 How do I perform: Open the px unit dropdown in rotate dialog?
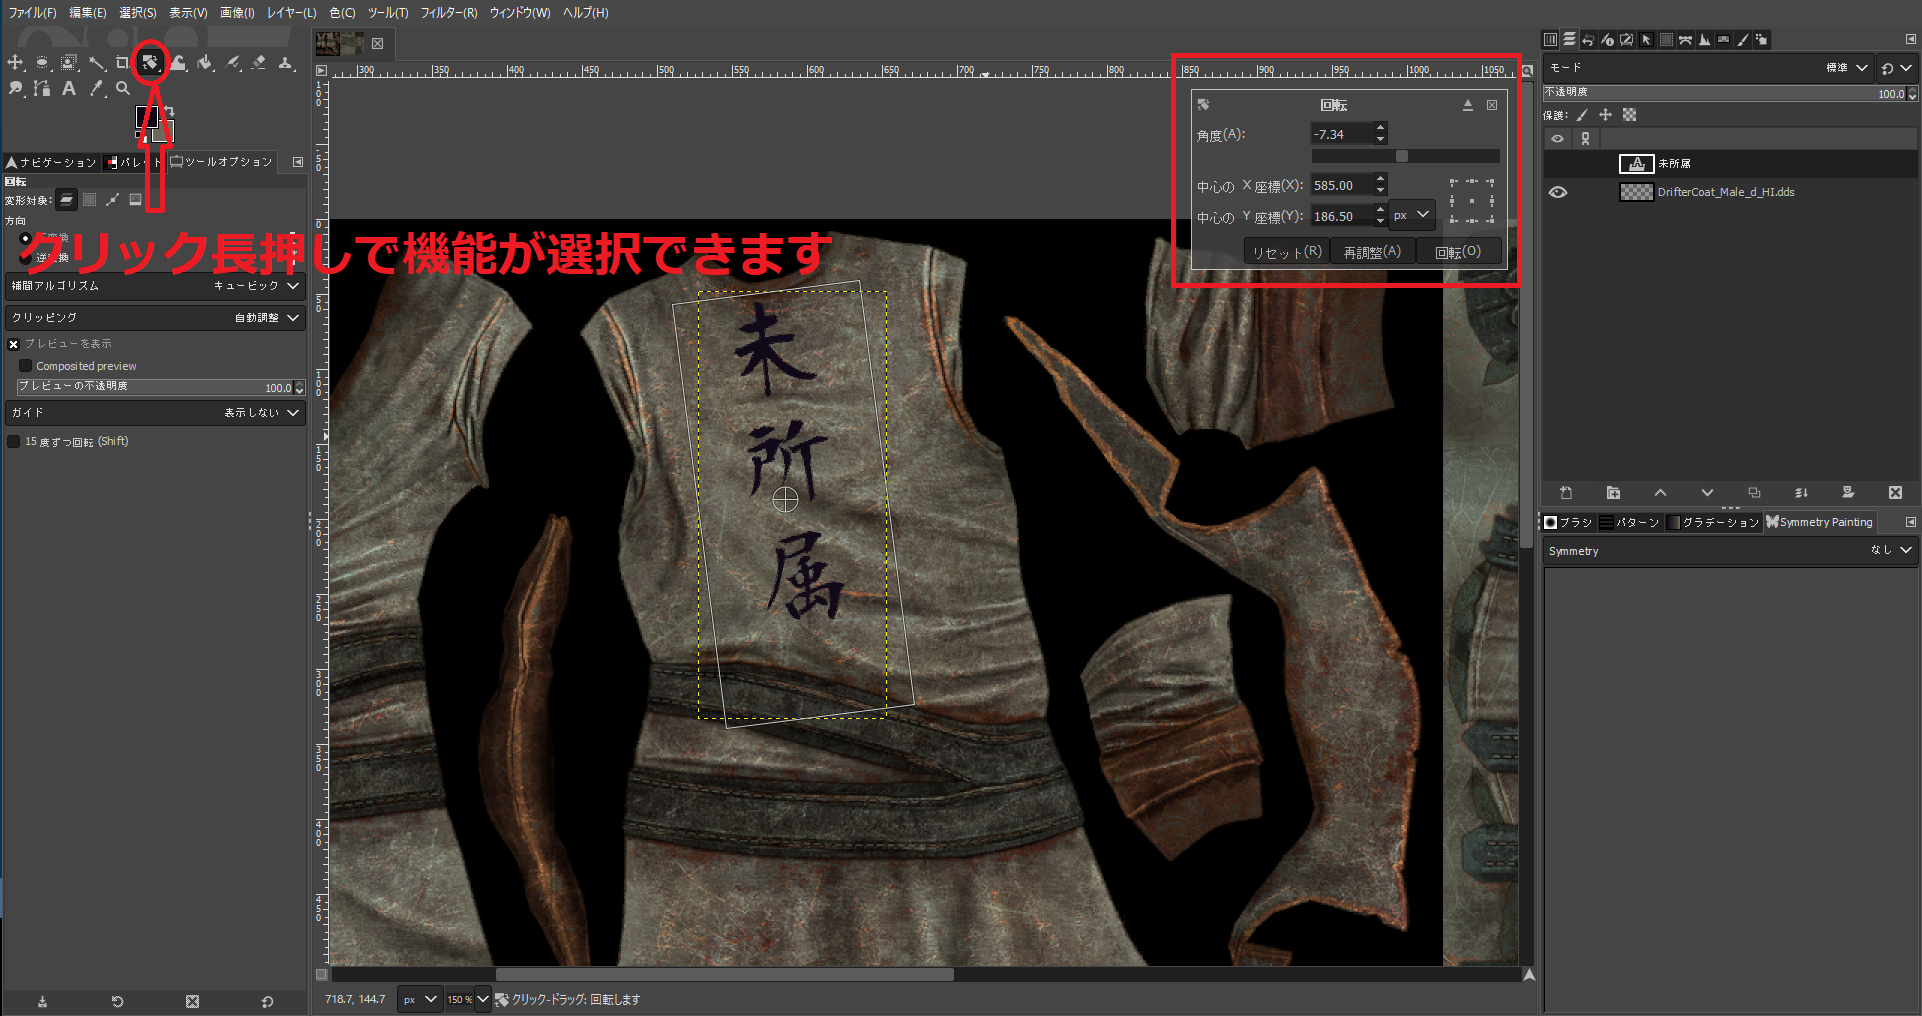click(x=1412, y=215)
